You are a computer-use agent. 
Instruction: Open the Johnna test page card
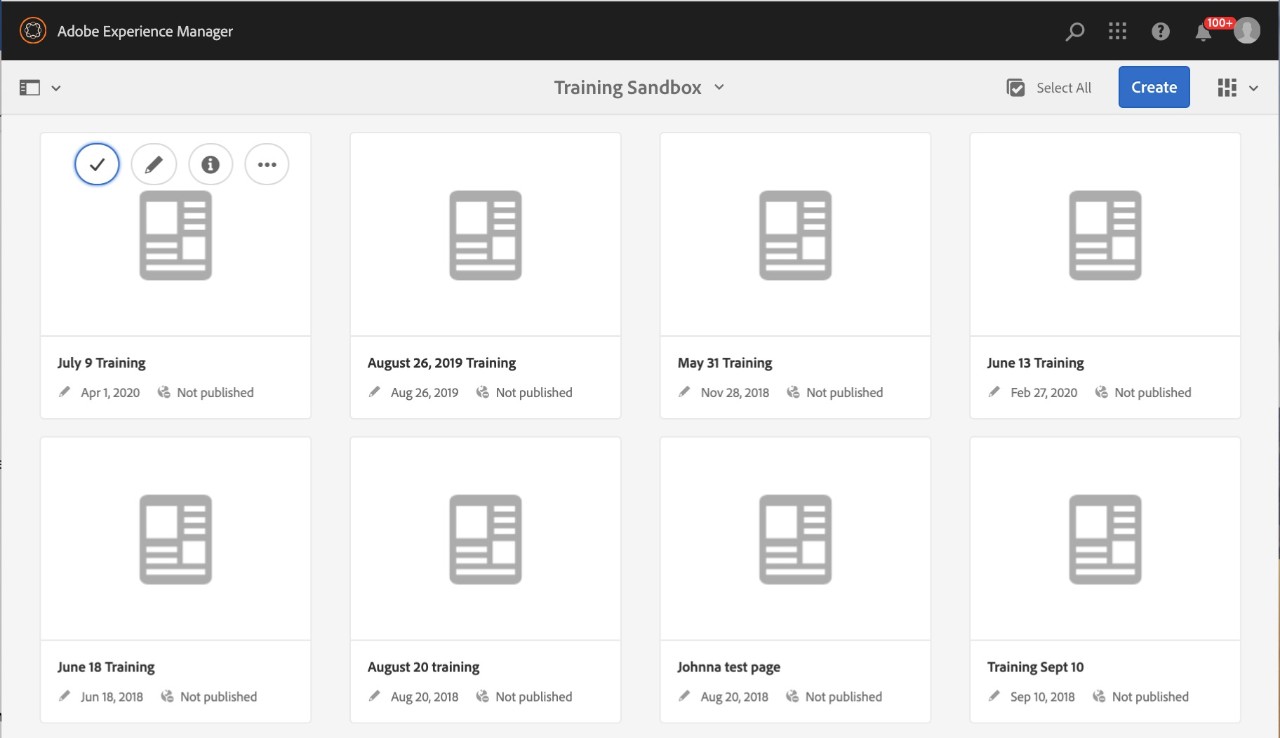(x=795, y=540)
